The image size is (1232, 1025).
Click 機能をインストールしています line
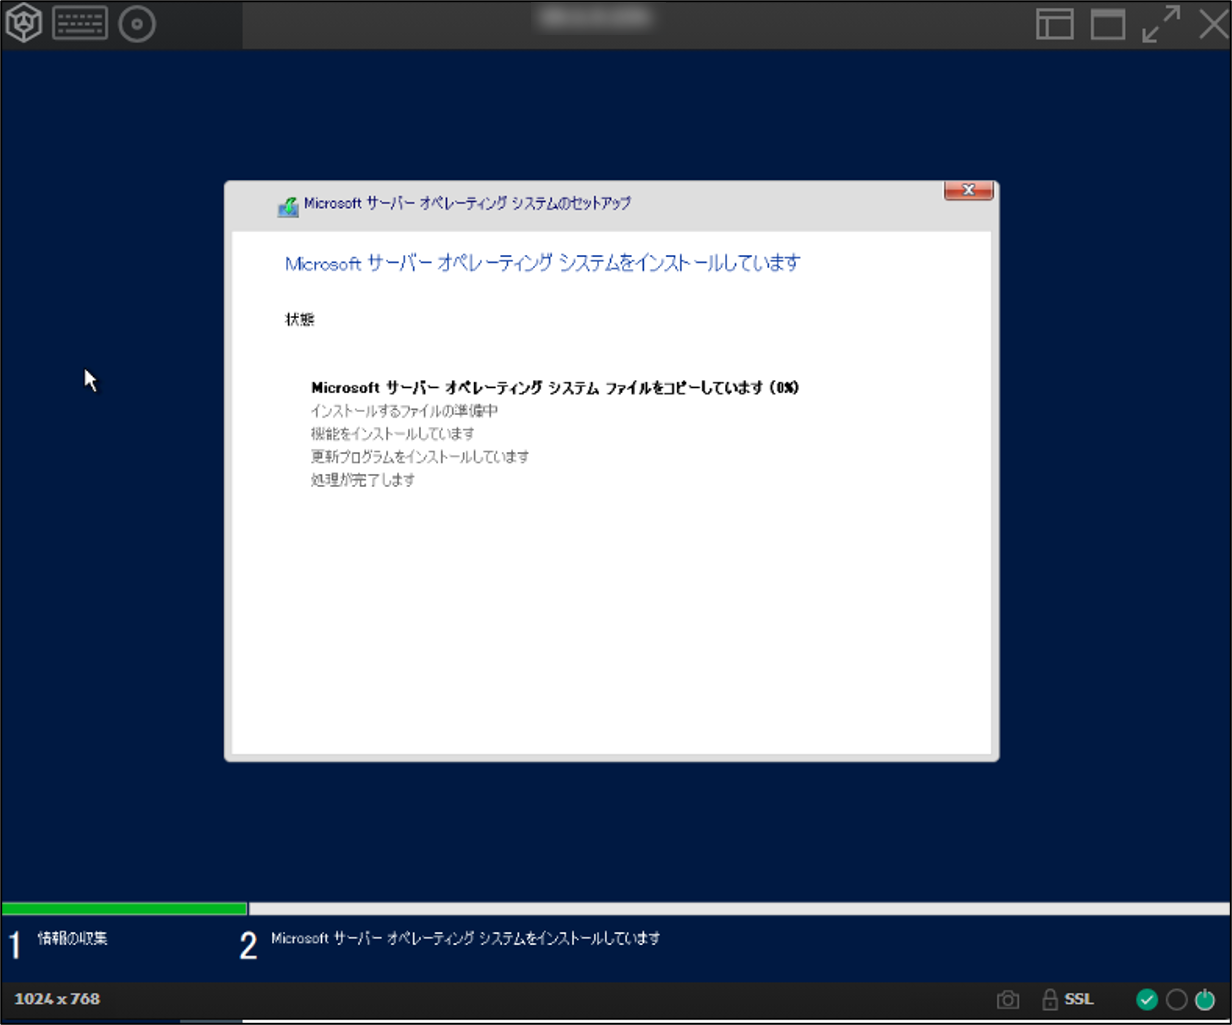click(393, 434)
